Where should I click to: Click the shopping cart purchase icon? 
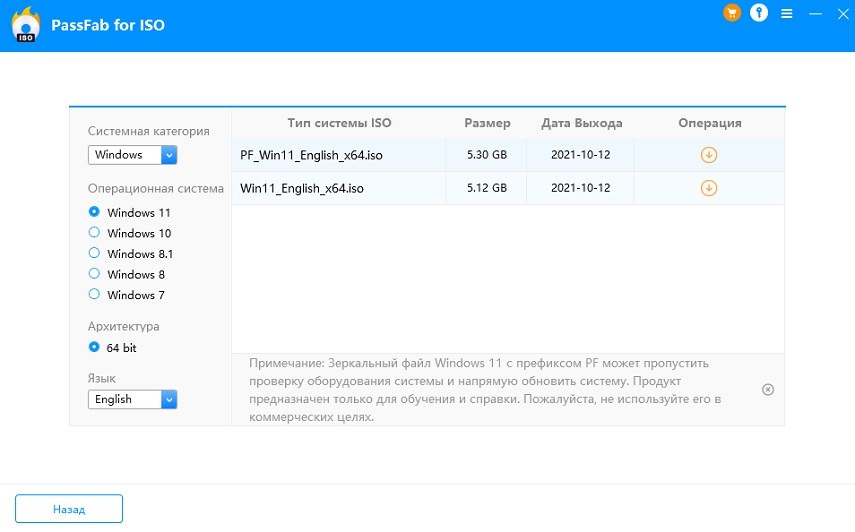[732, 13]
